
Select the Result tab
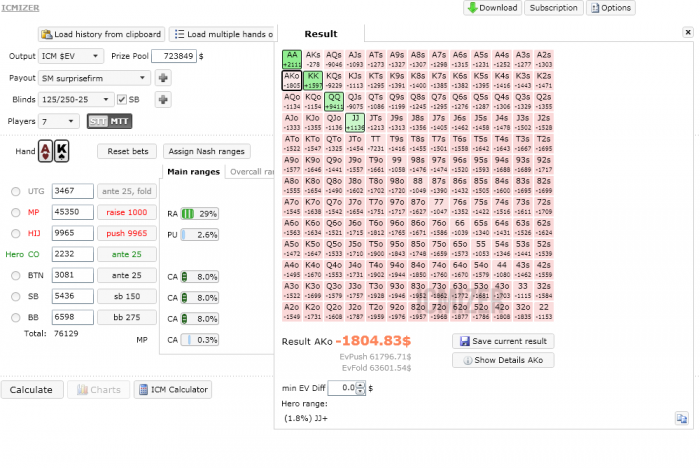coord(321,34)
